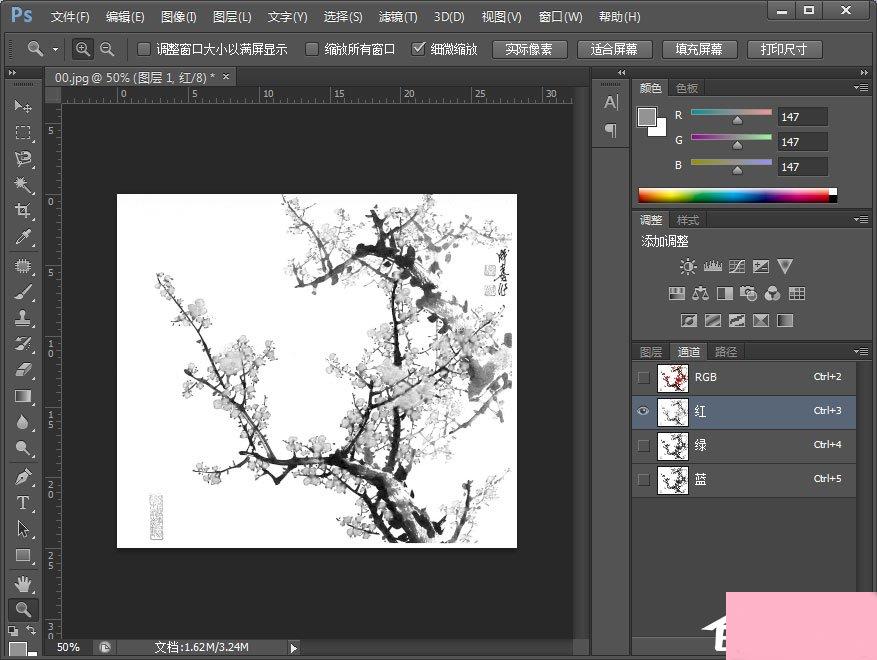
Task: Add an Exposure adjustment
Action: click(761, 266)
